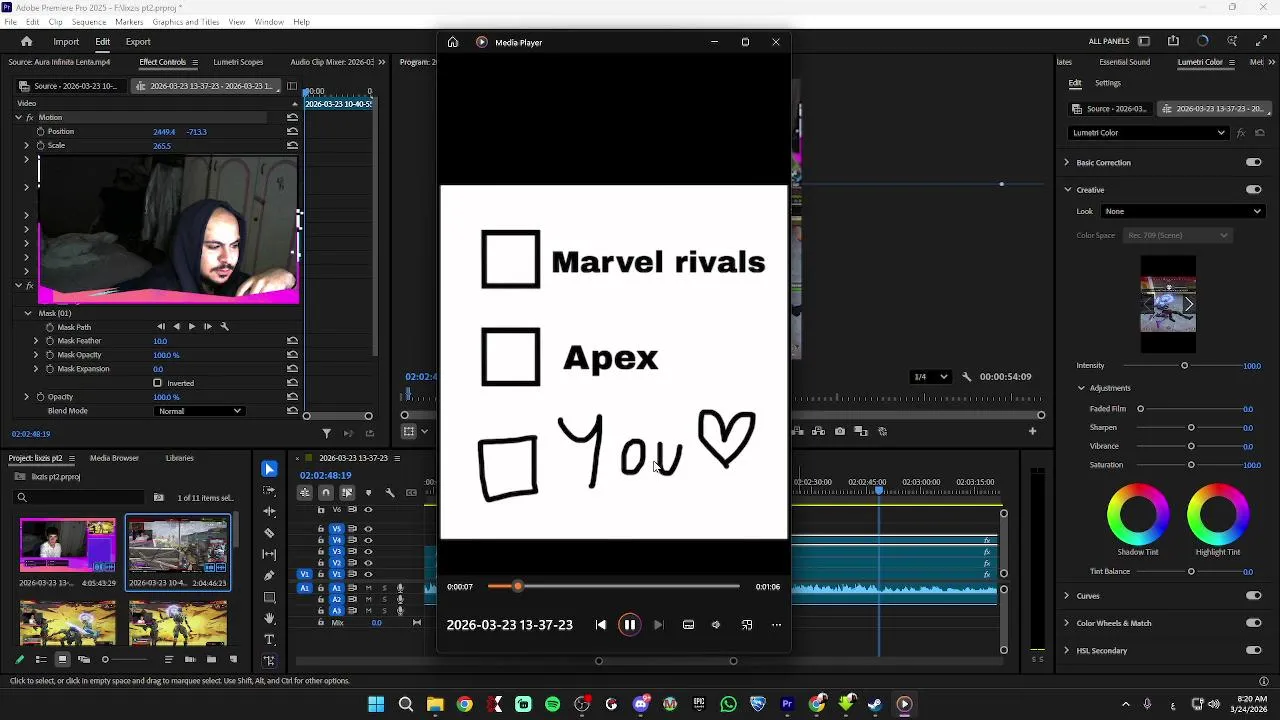Viewport: 1280px width, 720px height.
Task: Collapse the Mask (01) group
Action: (x=28, y=313)
